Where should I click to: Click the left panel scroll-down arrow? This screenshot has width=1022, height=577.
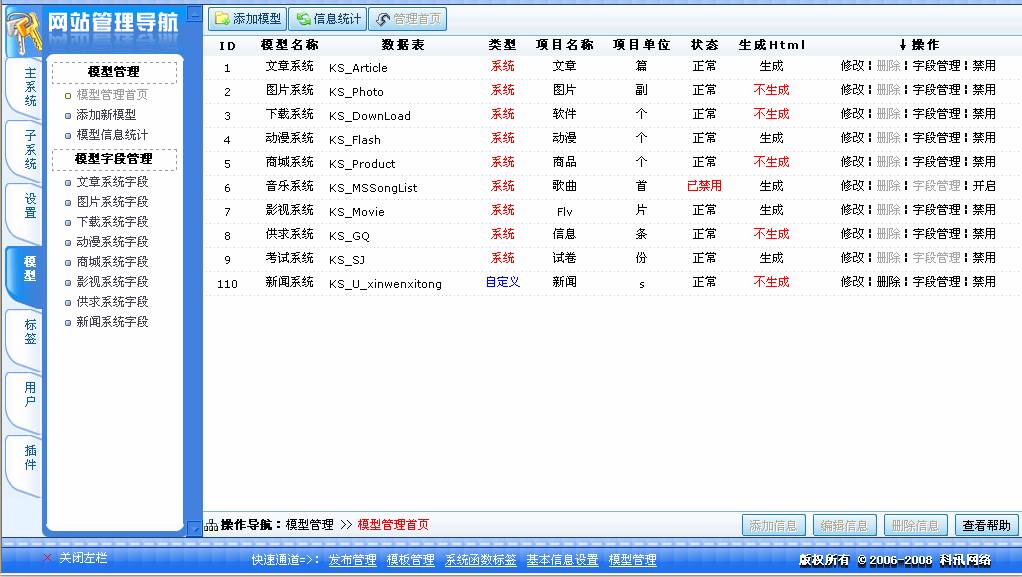[x=194, y=528]
